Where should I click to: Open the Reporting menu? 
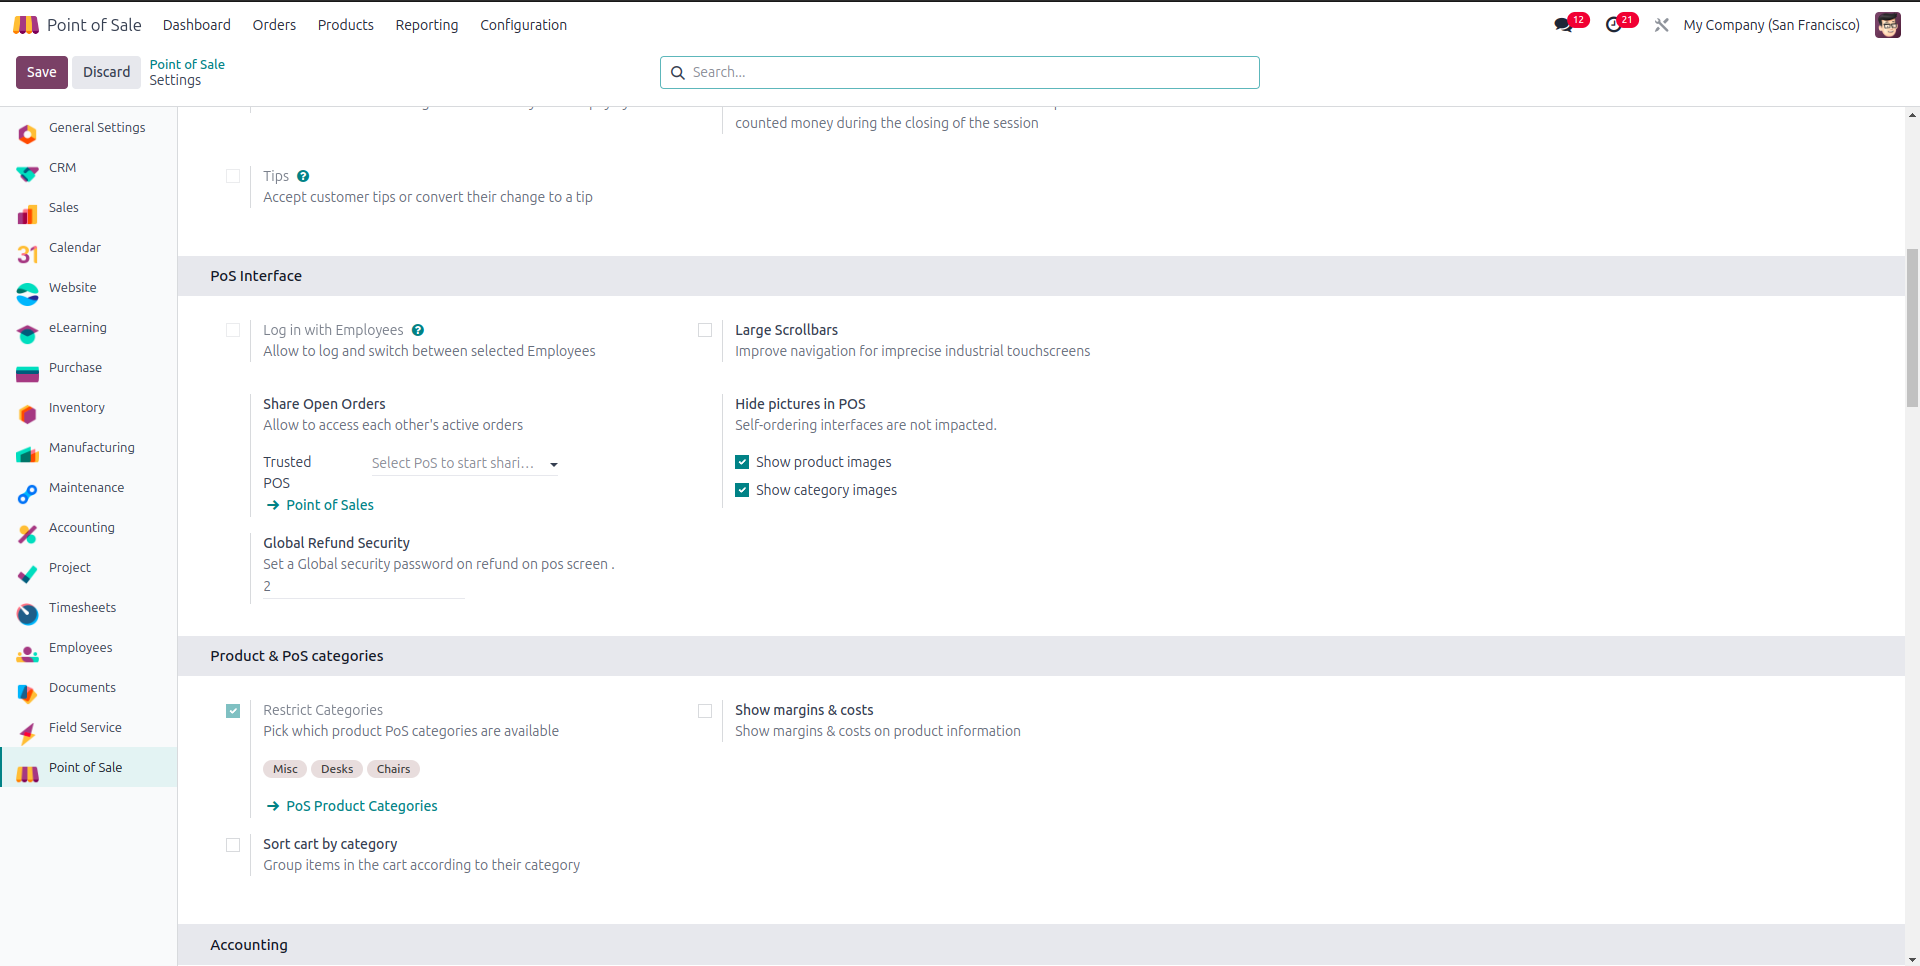[x=426, y=25]
